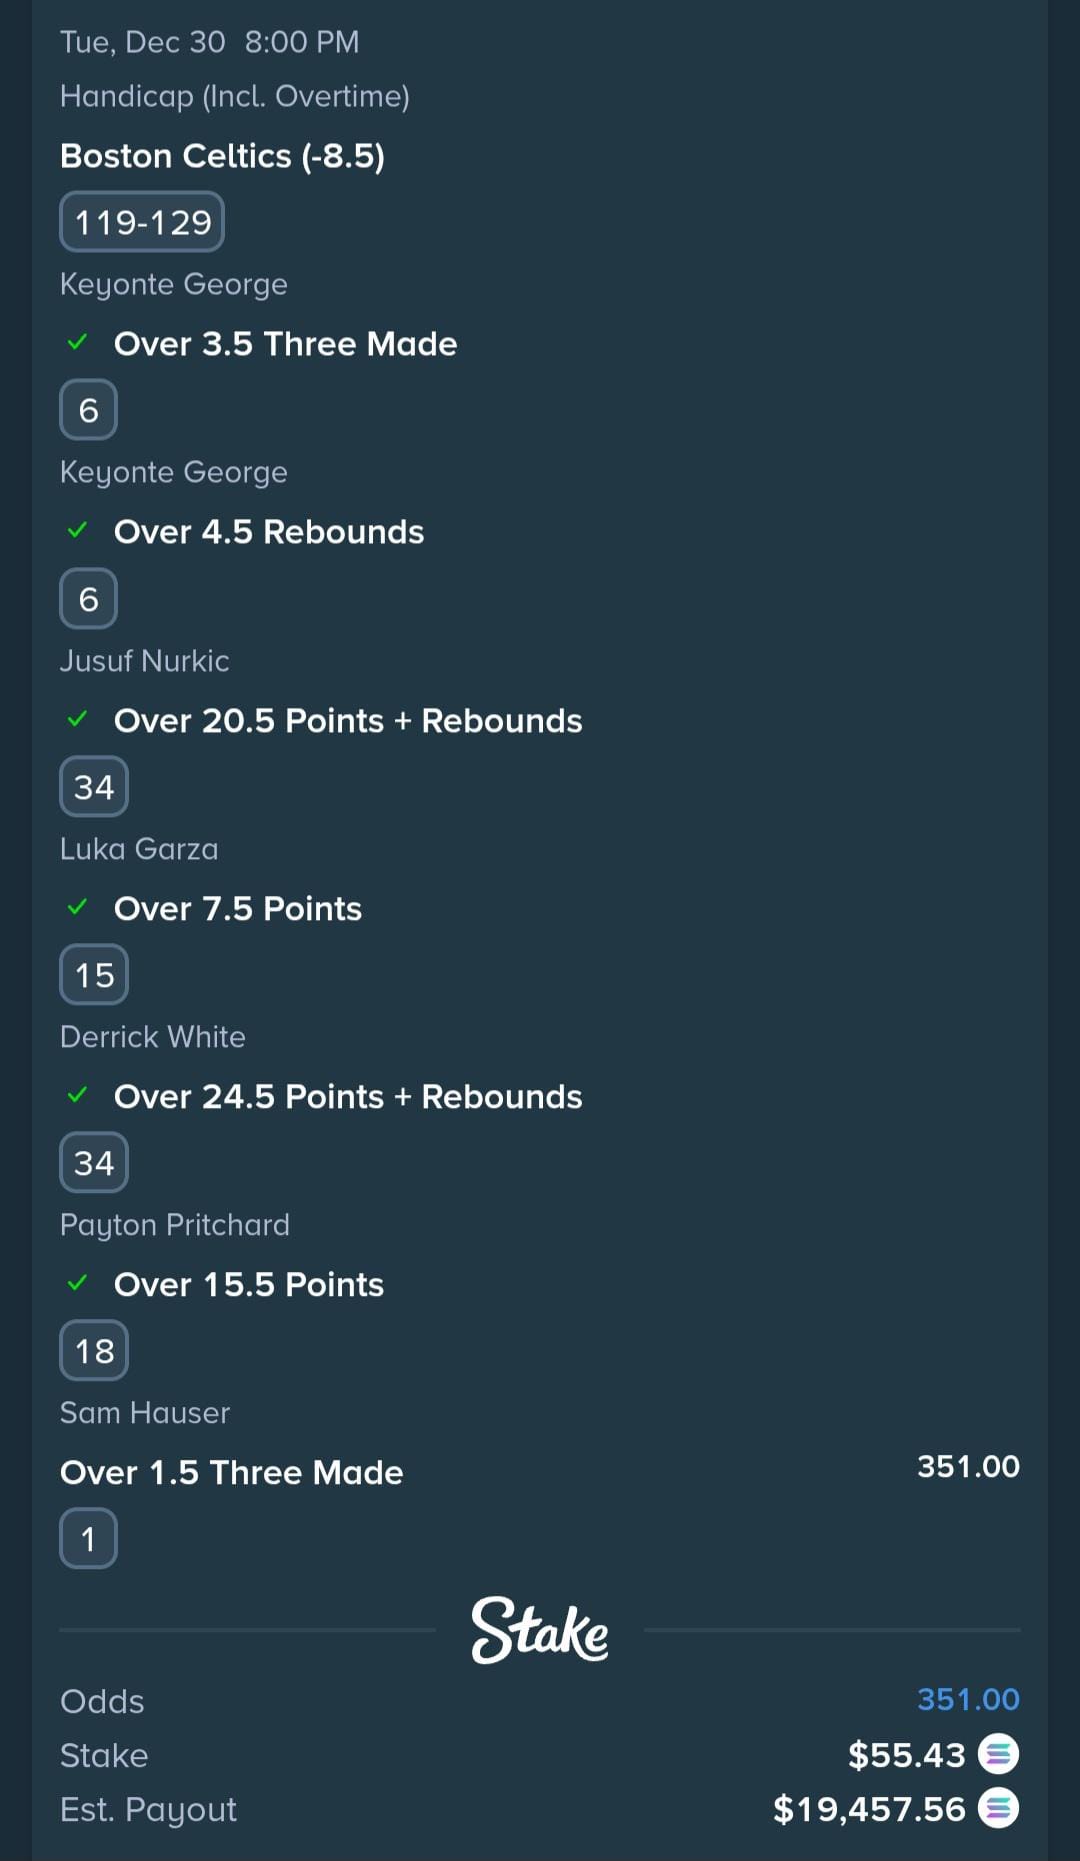Click the green check beside Over 20.5 Points + Rebounds
Viewport: 1080px width, 1861px height.
pyautogui.click(x=77, y=720)
